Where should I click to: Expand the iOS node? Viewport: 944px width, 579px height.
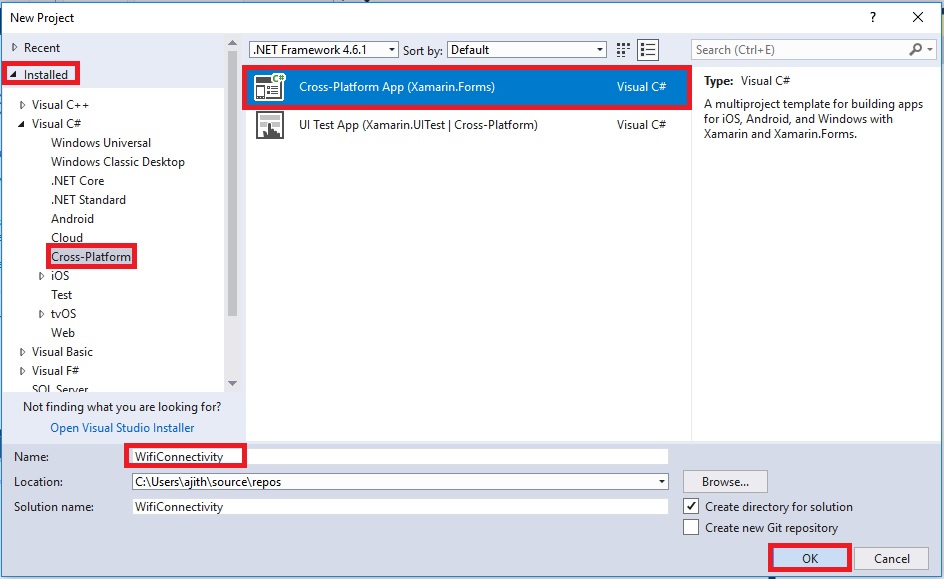click(42, 276)
